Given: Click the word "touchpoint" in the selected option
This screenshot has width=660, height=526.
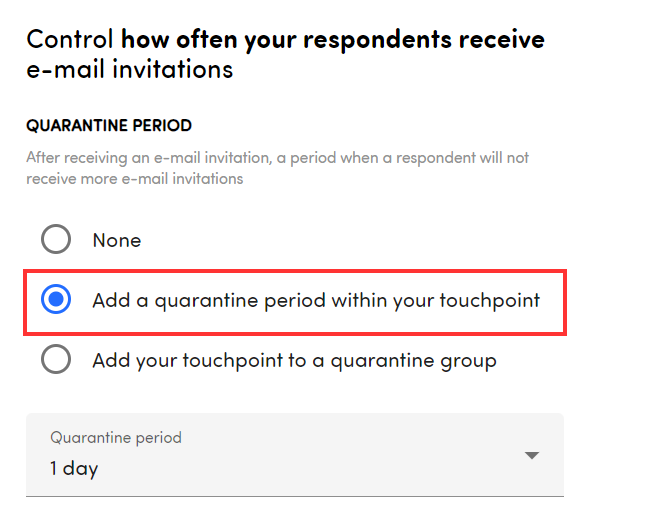Looking at the screenshot, I should [x=490, y=299].
